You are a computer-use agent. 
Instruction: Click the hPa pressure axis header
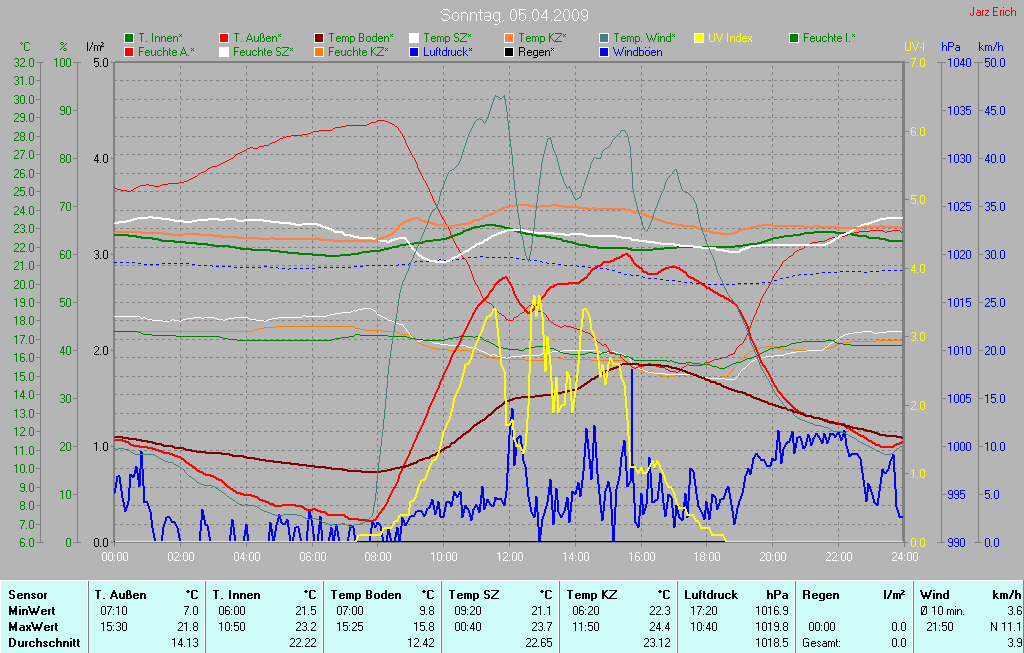[x=951, y=47]
